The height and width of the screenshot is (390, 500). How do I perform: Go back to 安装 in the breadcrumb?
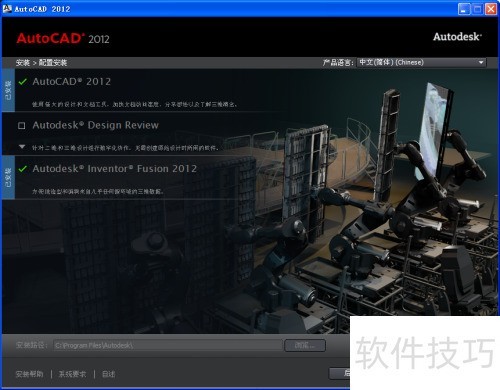pyautogui.click(x=23, y=63)
